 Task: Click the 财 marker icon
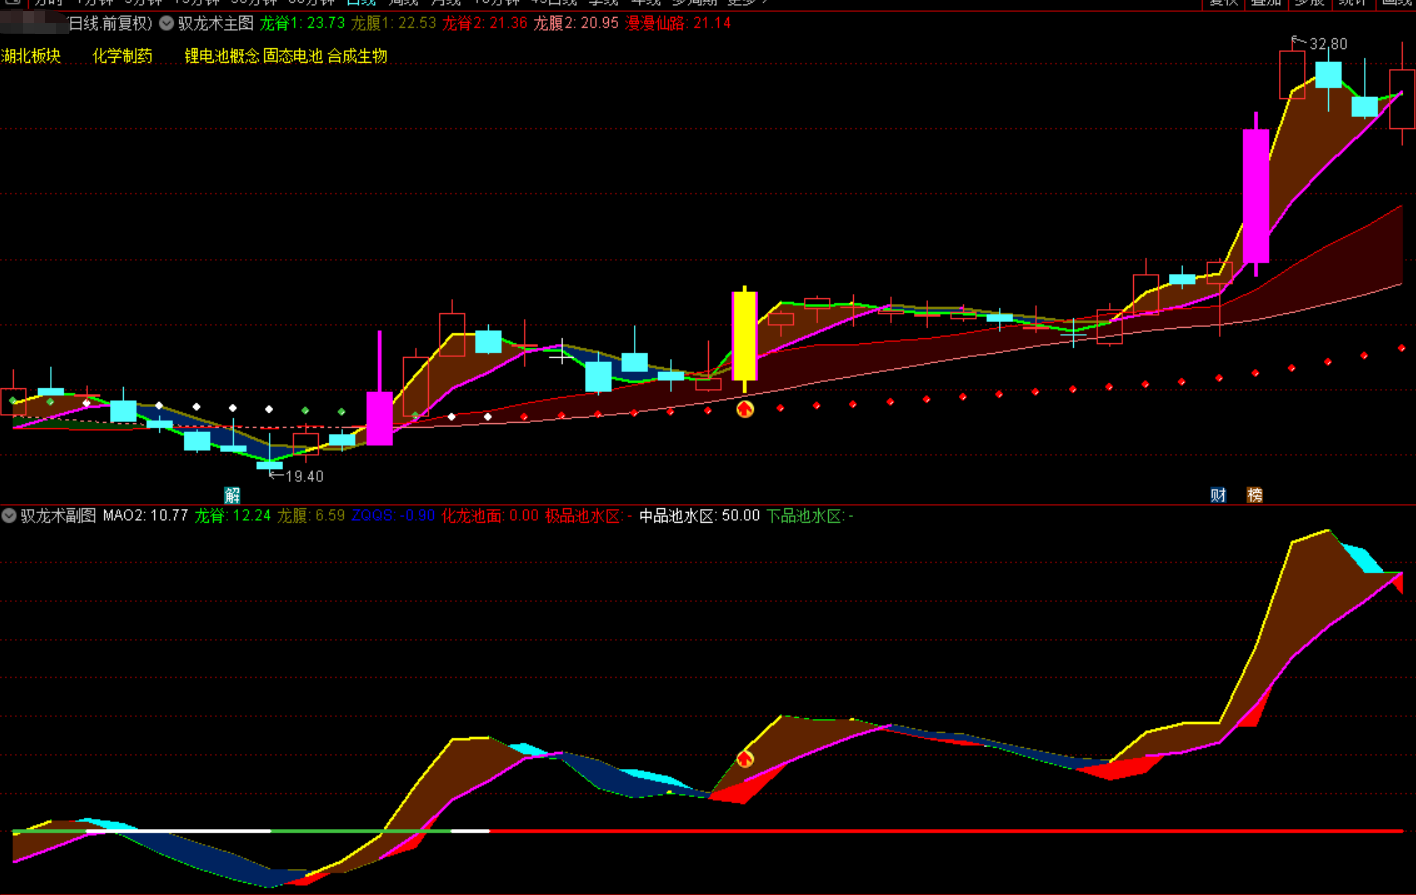coord(1218,495)
